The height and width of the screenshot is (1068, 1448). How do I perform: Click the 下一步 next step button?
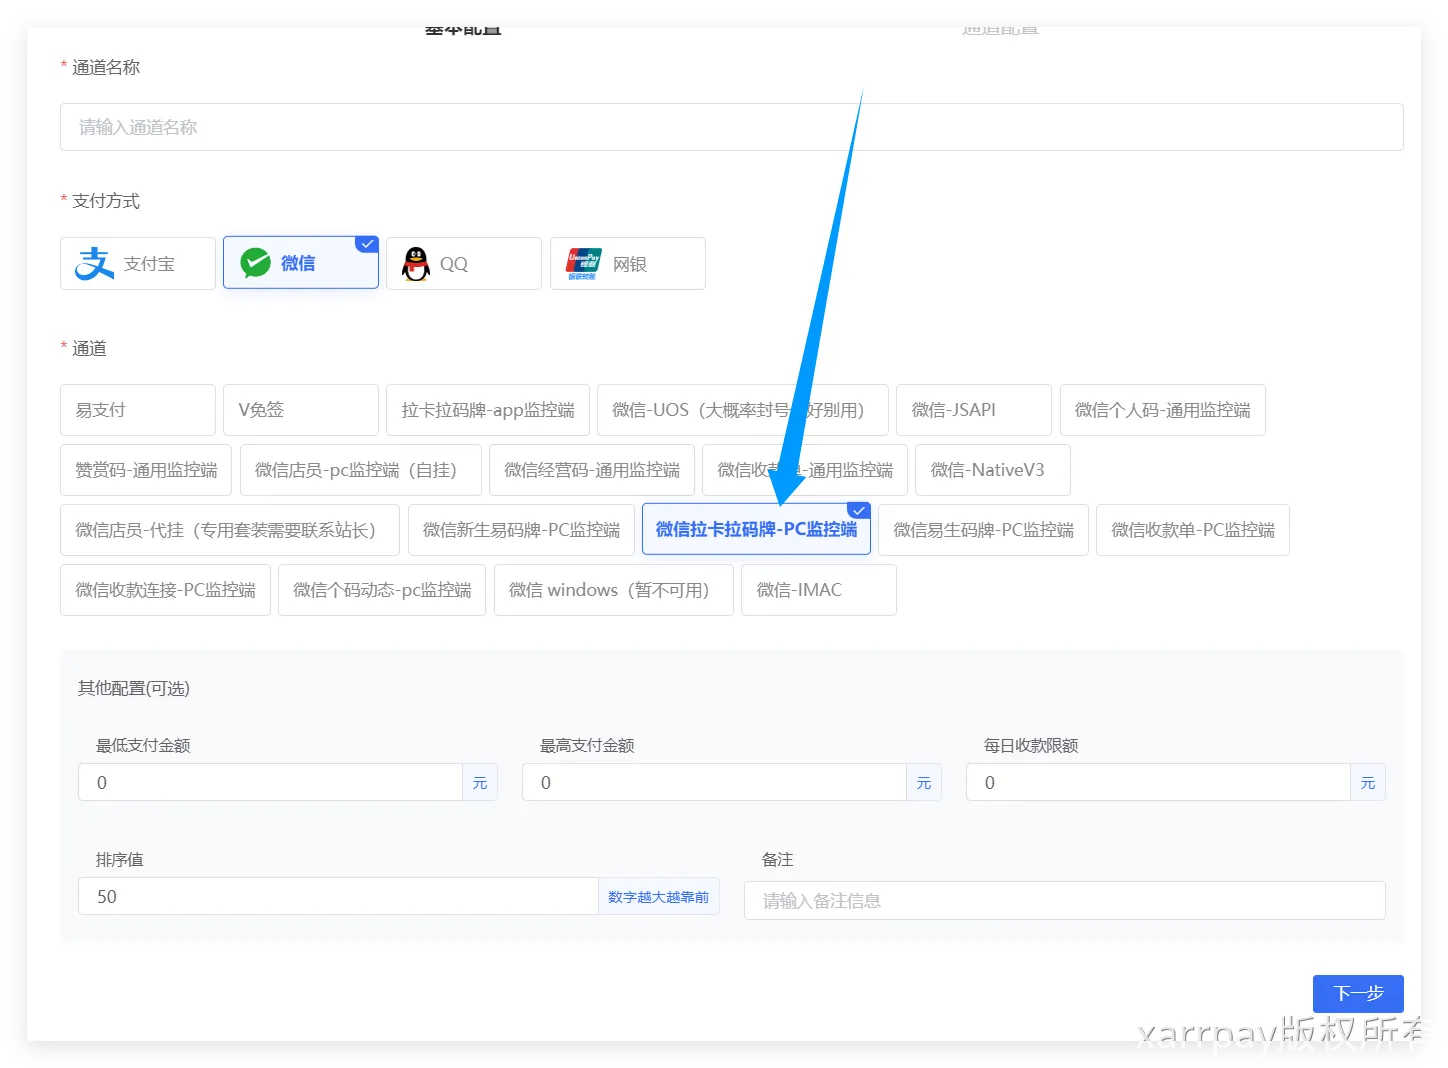click(1357, 993)
